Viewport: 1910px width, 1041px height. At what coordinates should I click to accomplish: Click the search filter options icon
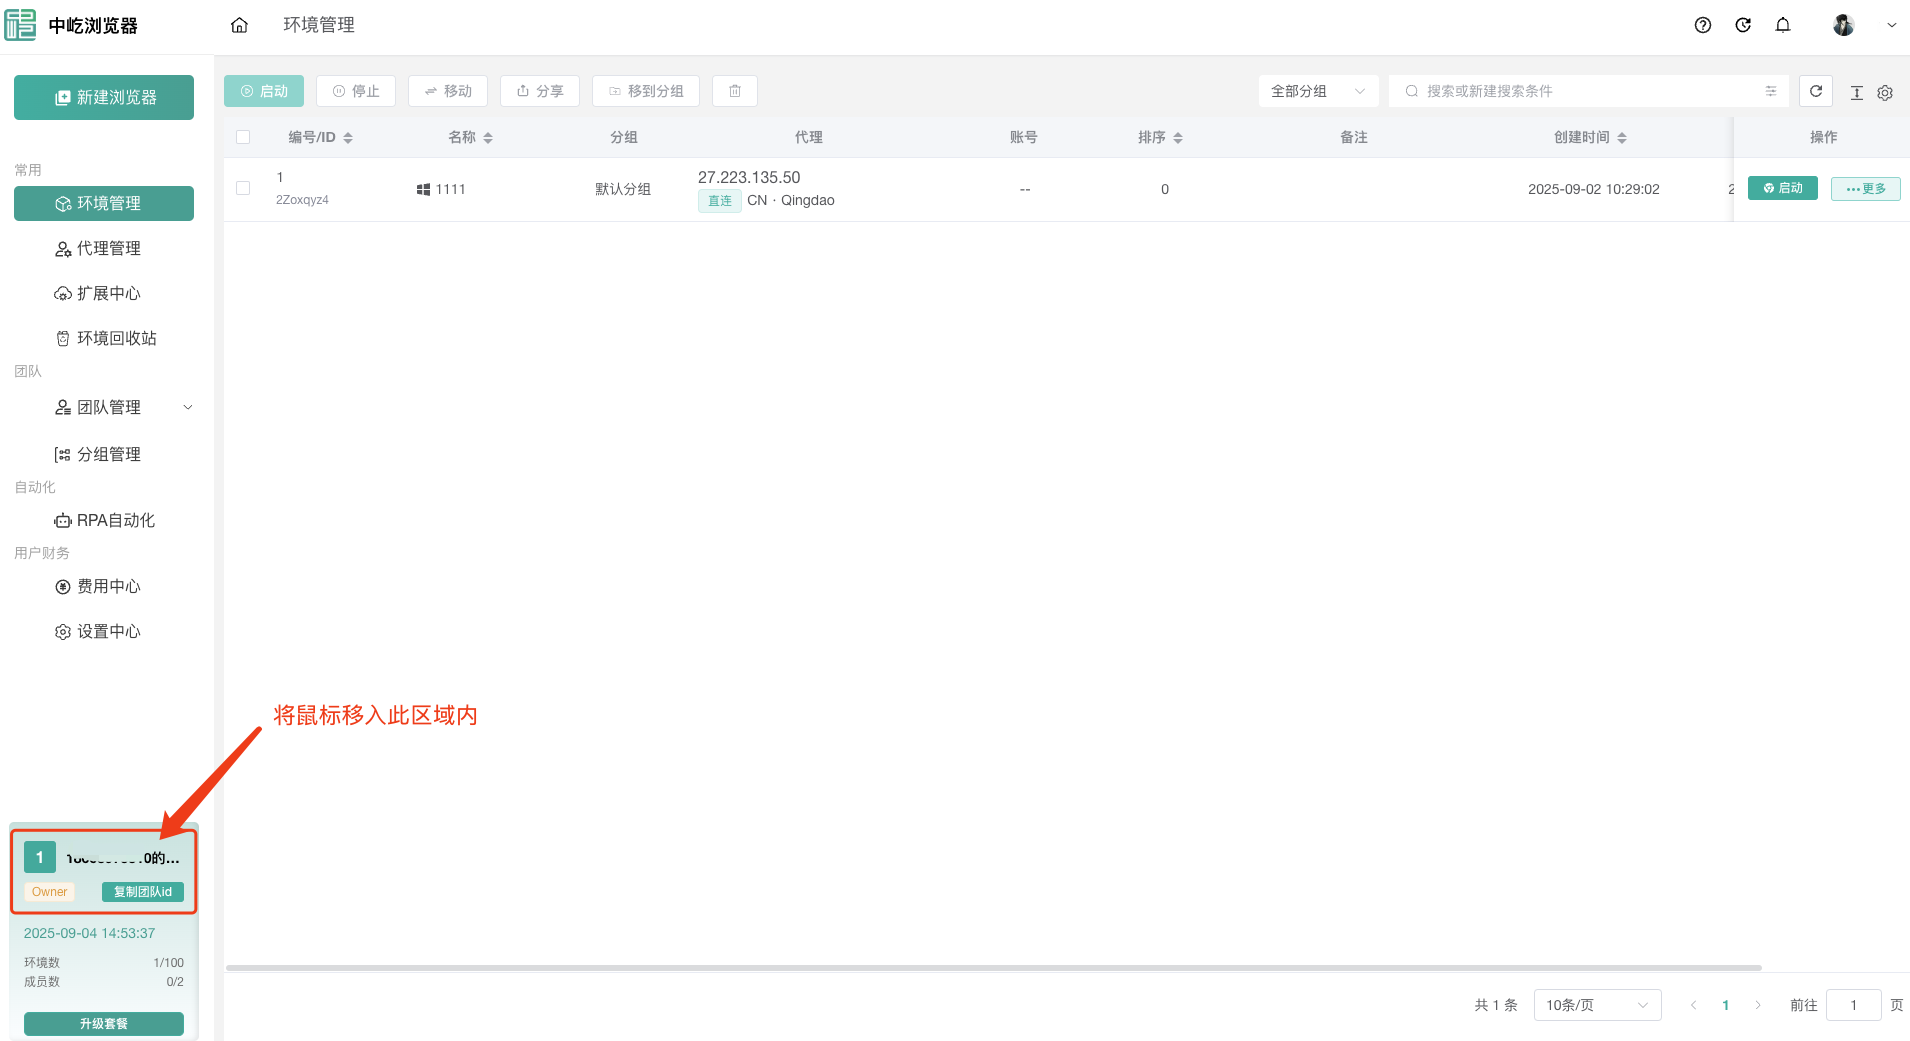point(1770,91)
